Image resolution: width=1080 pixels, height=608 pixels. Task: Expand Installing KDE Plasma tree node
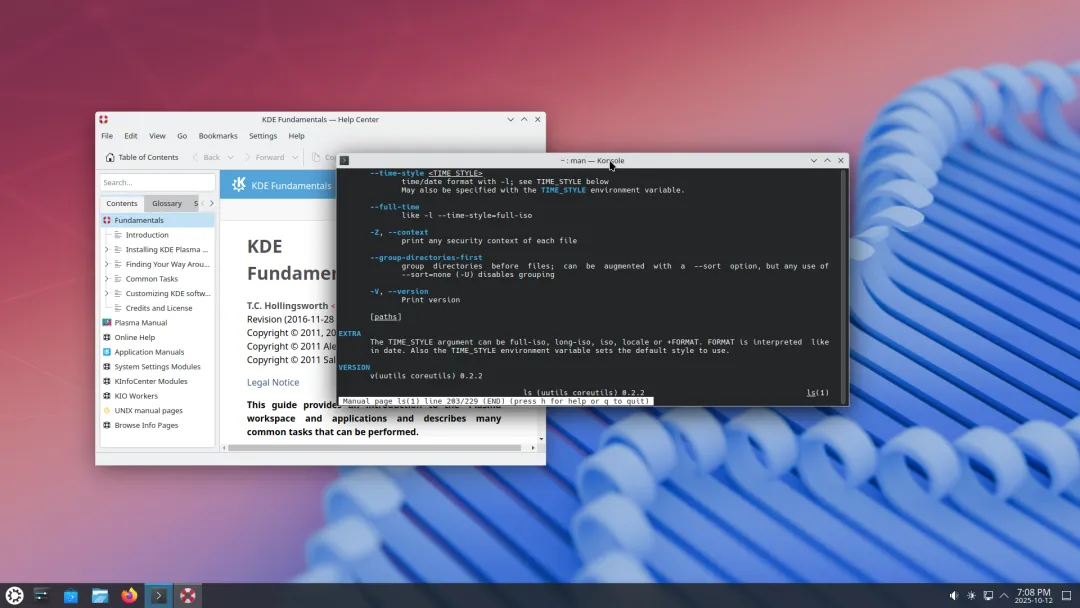107,249
